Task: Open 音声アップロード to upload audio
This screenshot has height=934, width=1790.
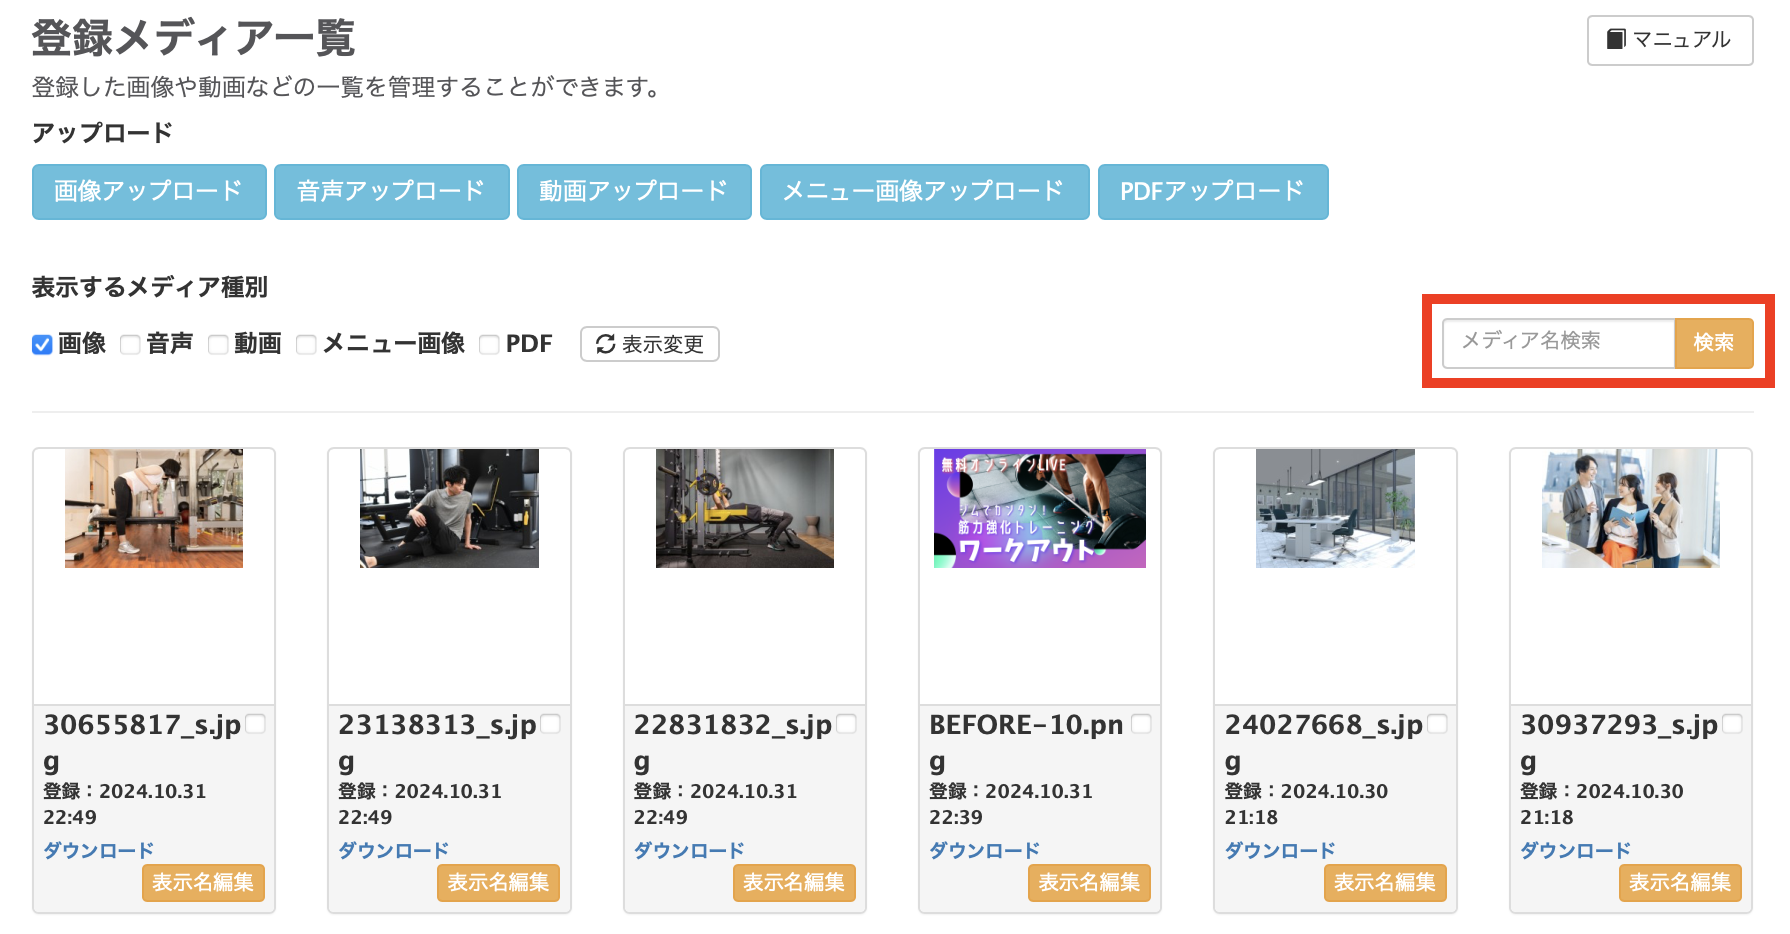Action: [391, 191]
